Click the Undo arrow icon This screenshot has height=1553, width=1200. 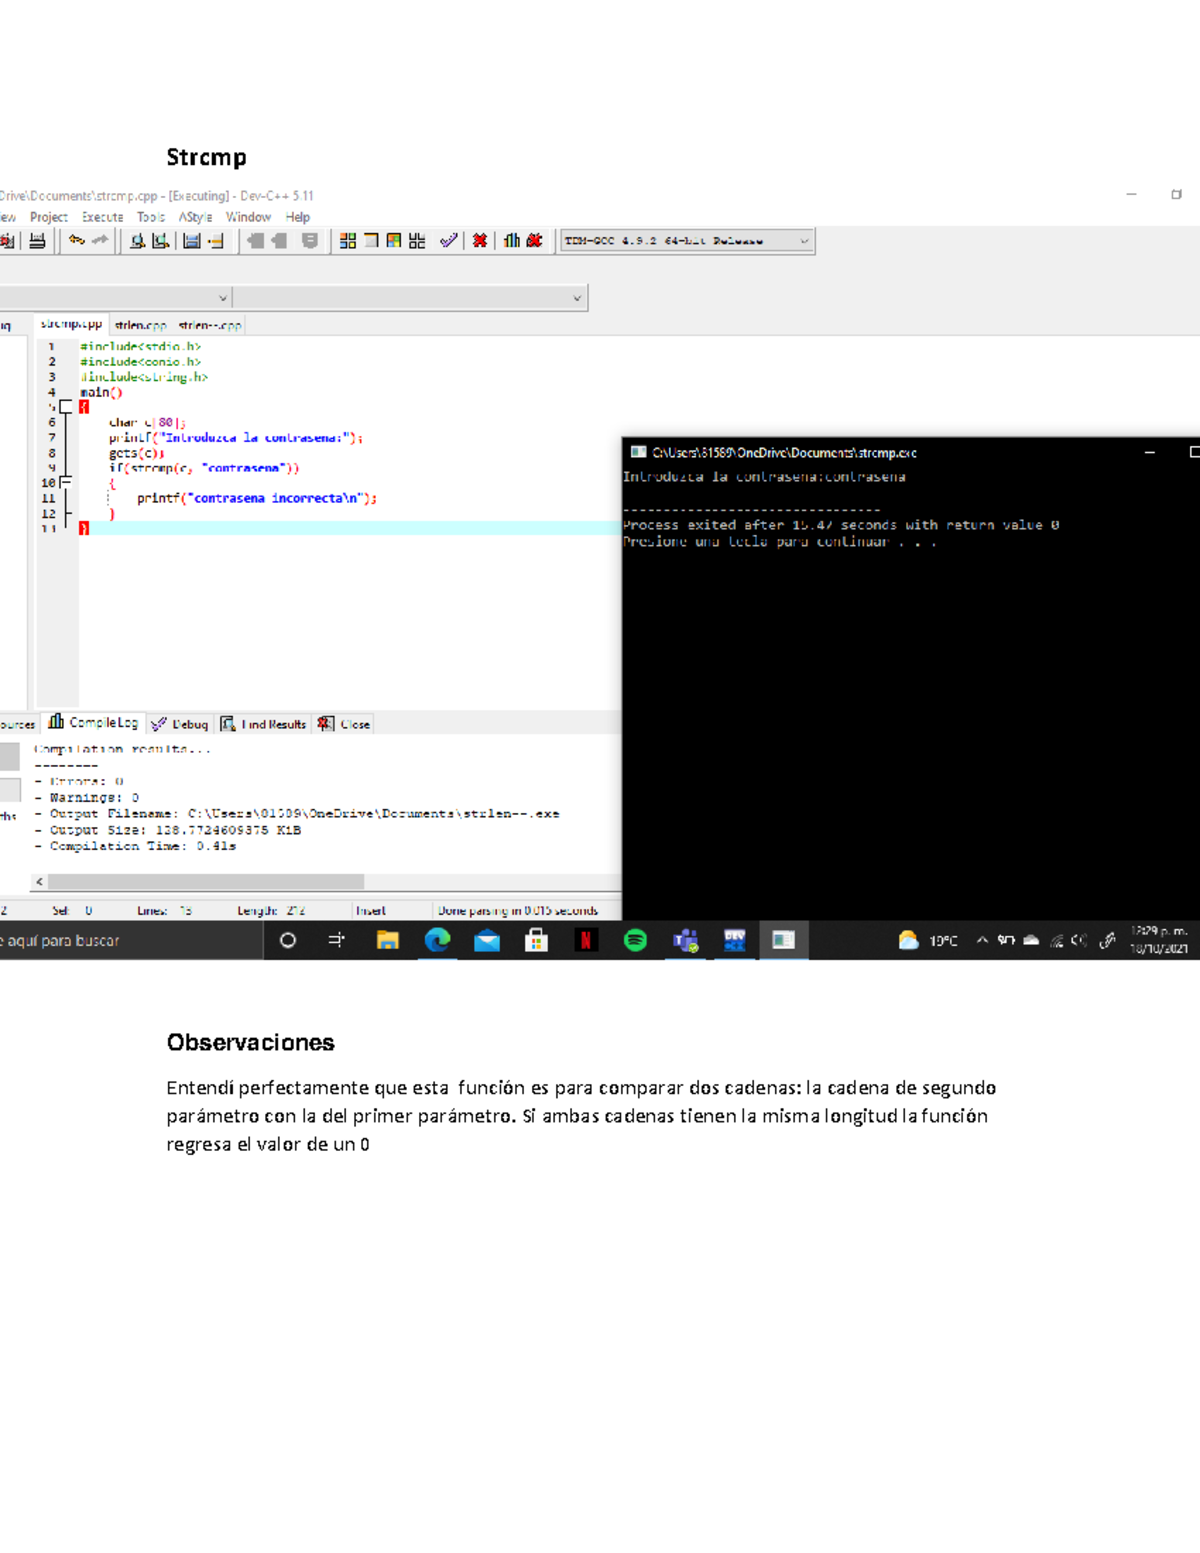[75, 240]
